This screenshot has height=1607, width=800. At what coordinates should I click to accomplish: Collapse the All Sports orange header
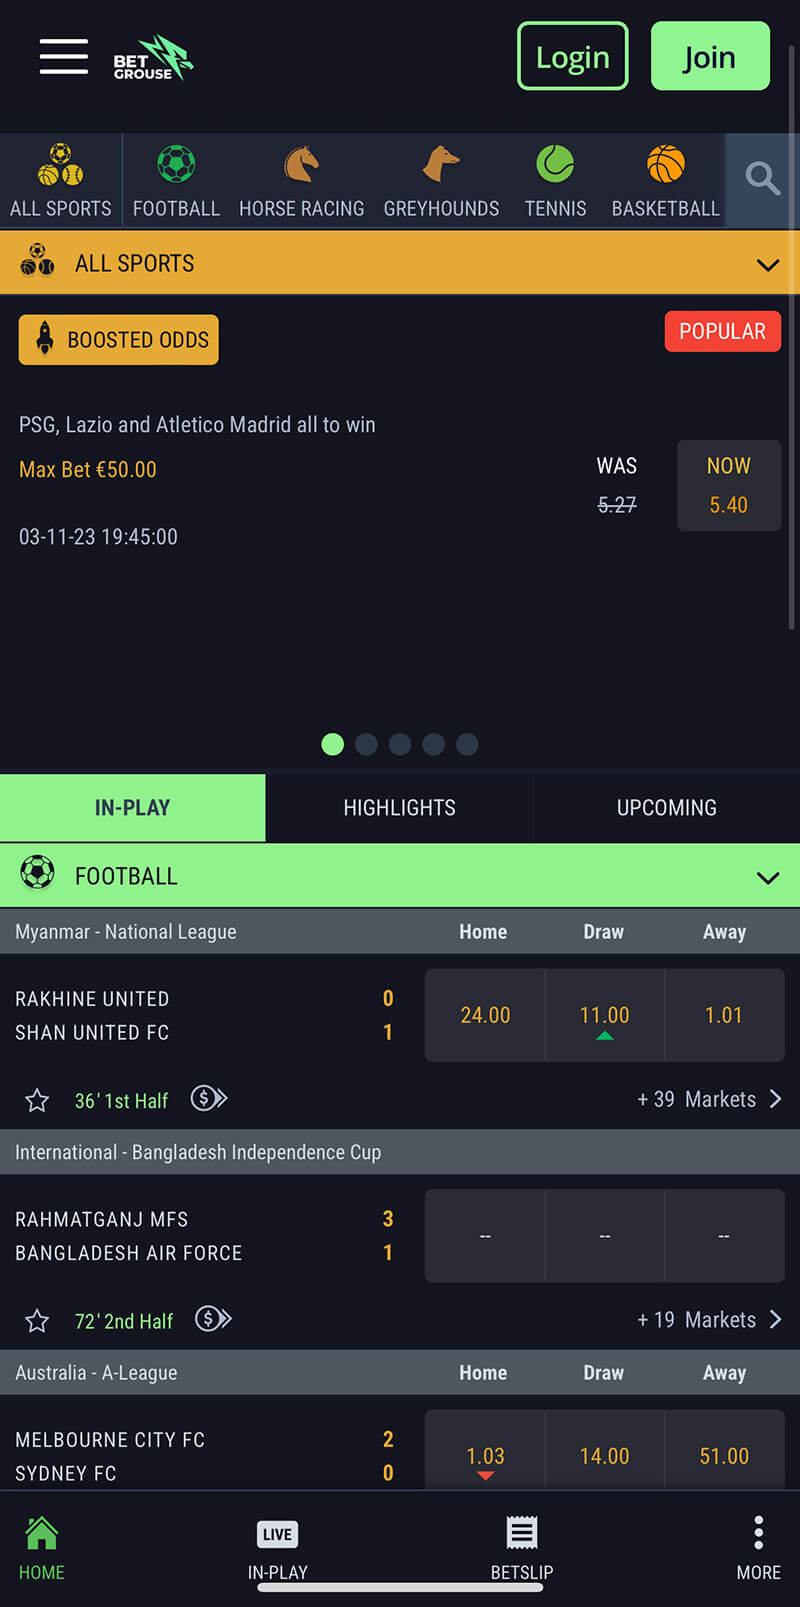click(767, 265)
